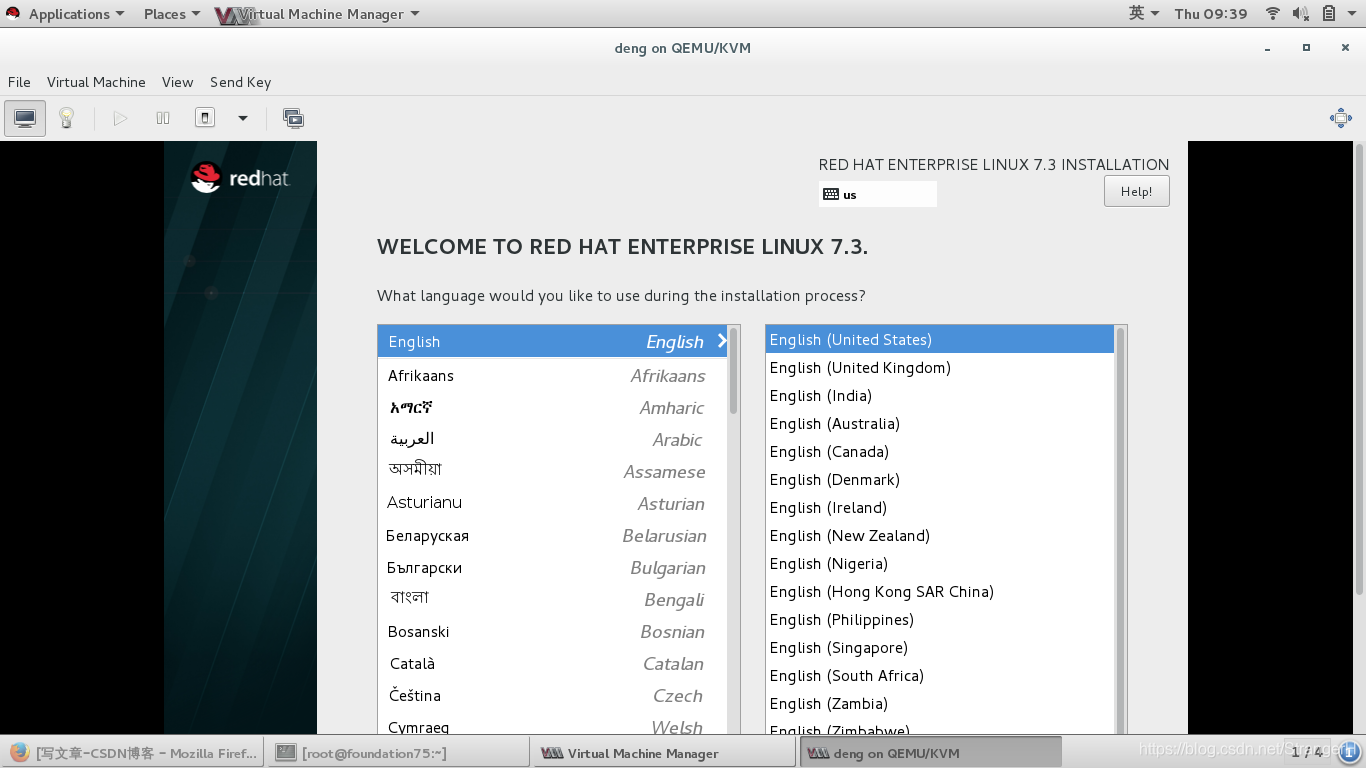Click the Red Hat logo

point(240,178)
